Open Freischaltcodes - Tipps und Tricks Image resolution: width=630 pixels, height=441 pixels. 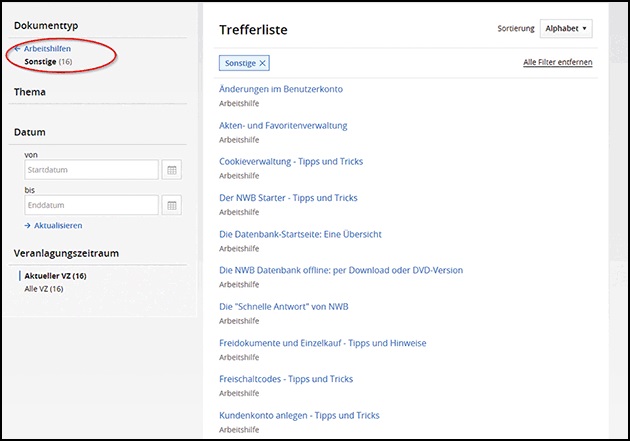(286, 379)
